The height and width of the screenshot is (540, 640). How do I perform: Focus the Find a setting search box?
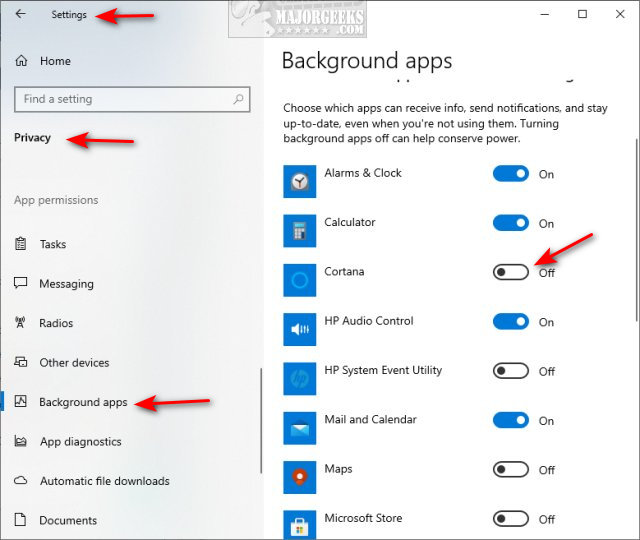(x=132, y=99)
